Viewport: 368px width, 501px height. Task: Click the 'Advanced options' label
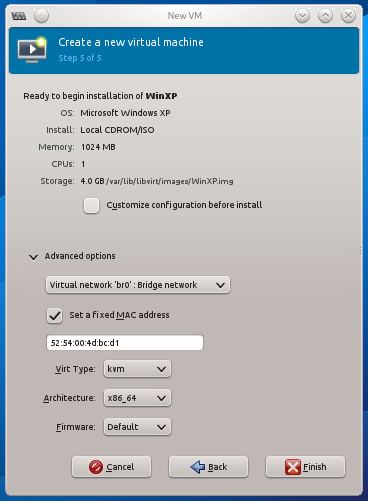(x=80, y=256)
